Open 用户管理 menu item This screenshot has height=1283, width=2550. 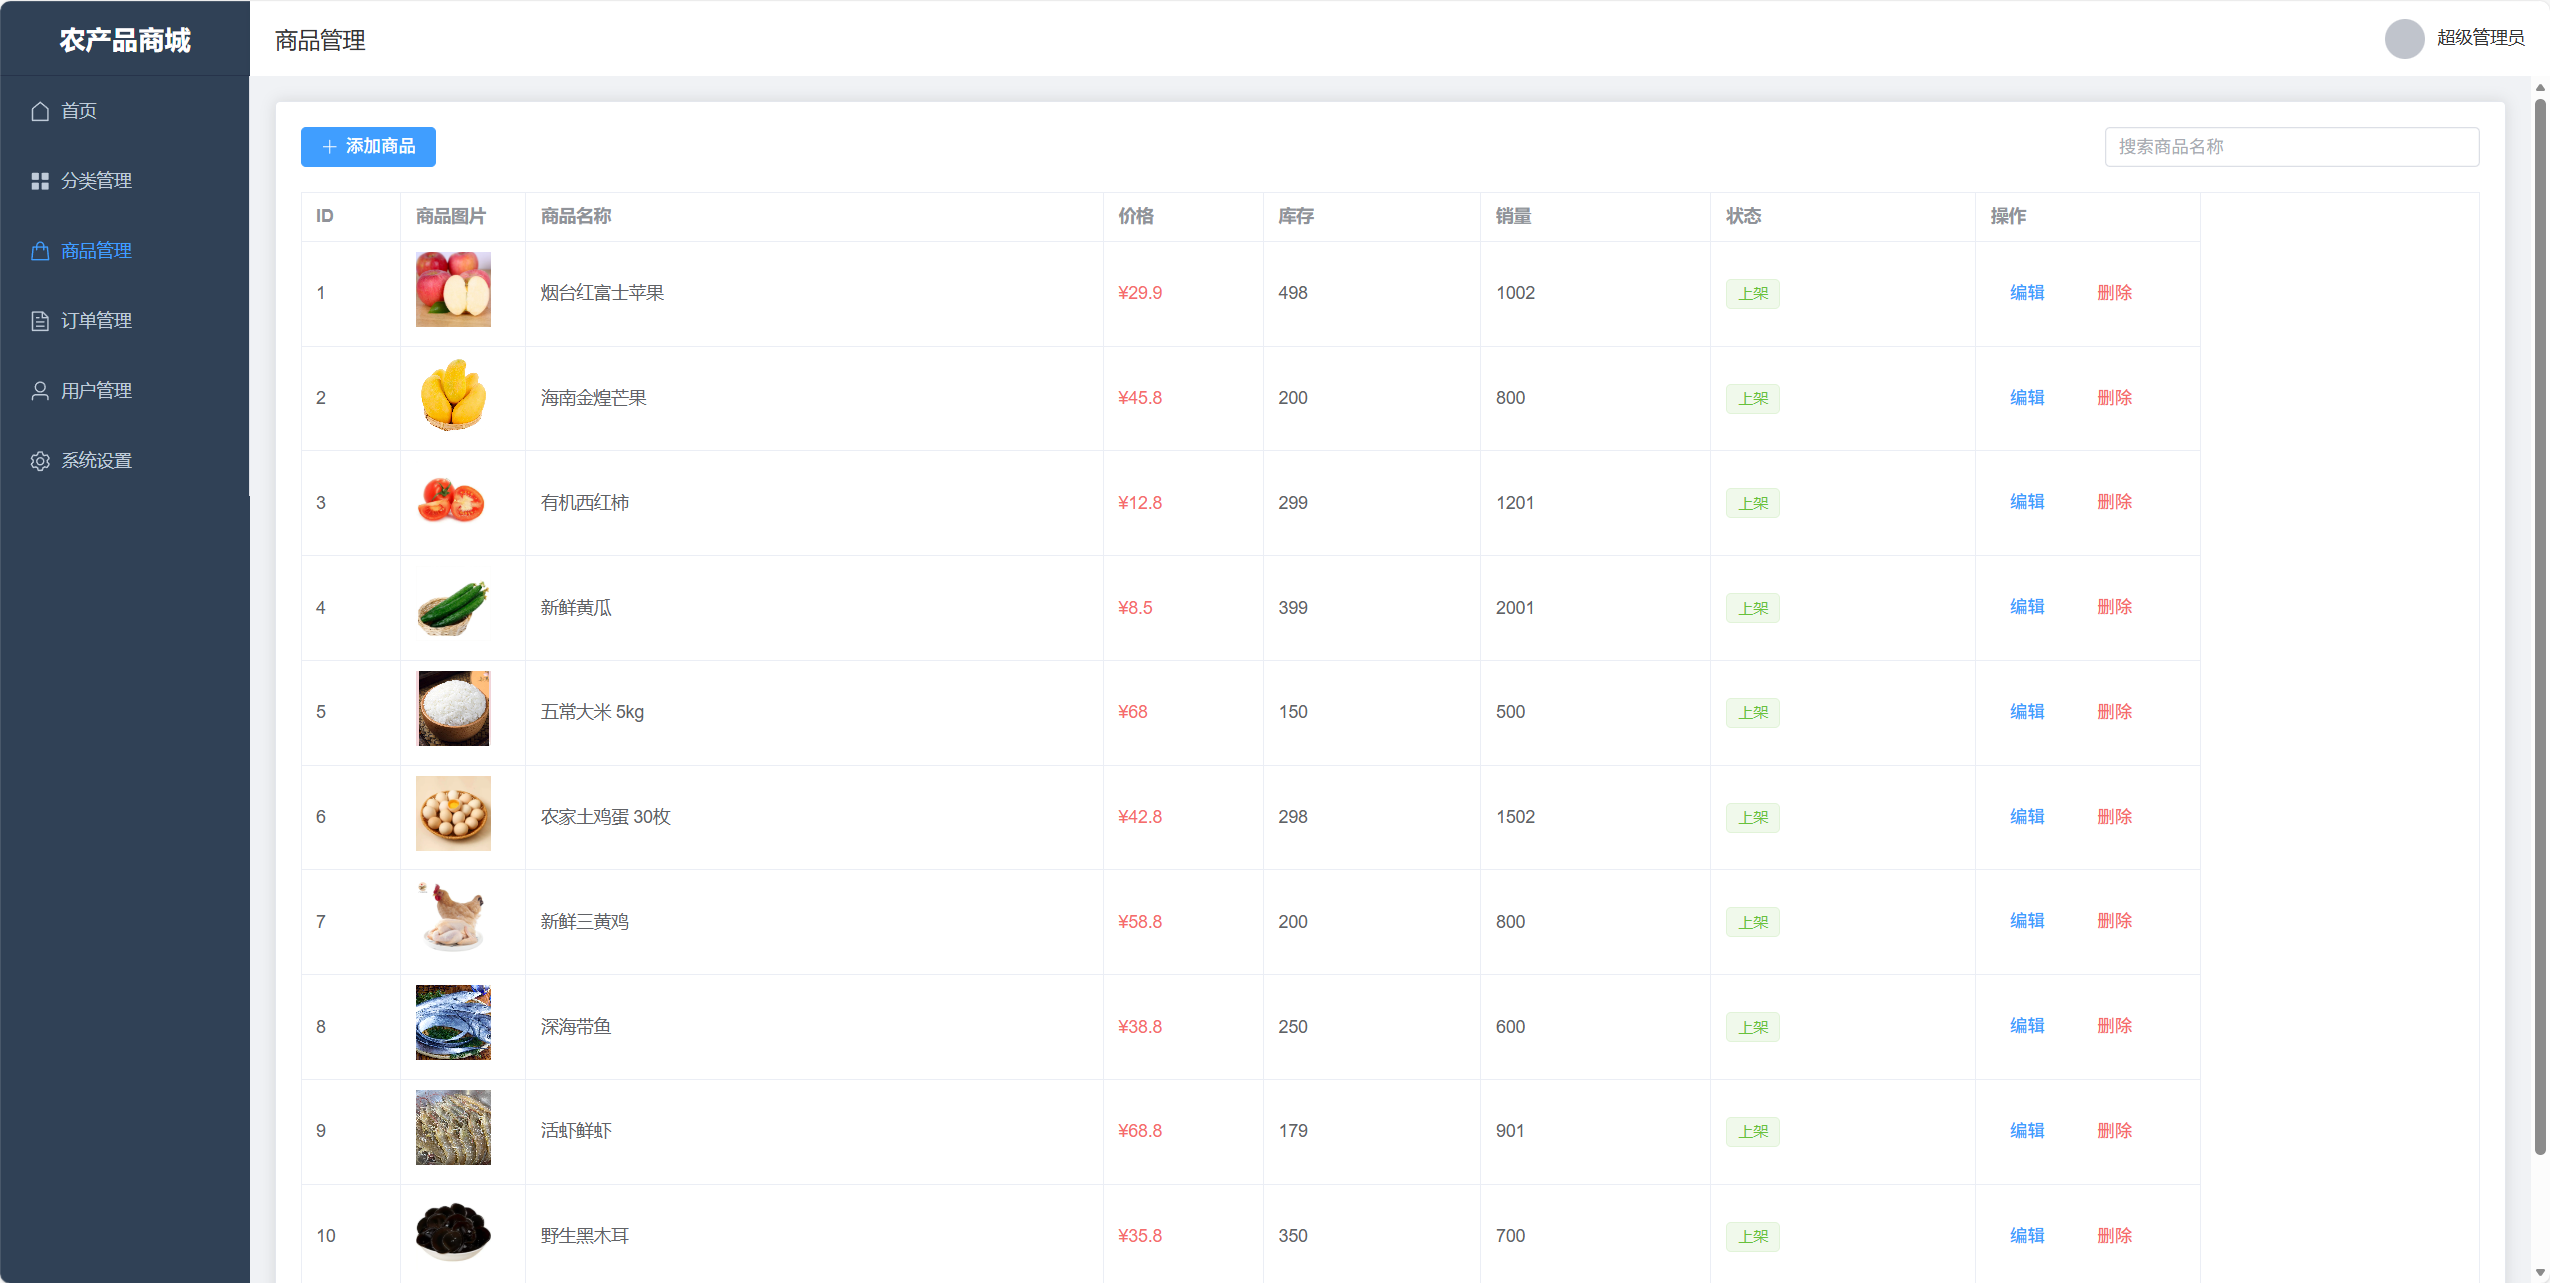coord(96,391)
